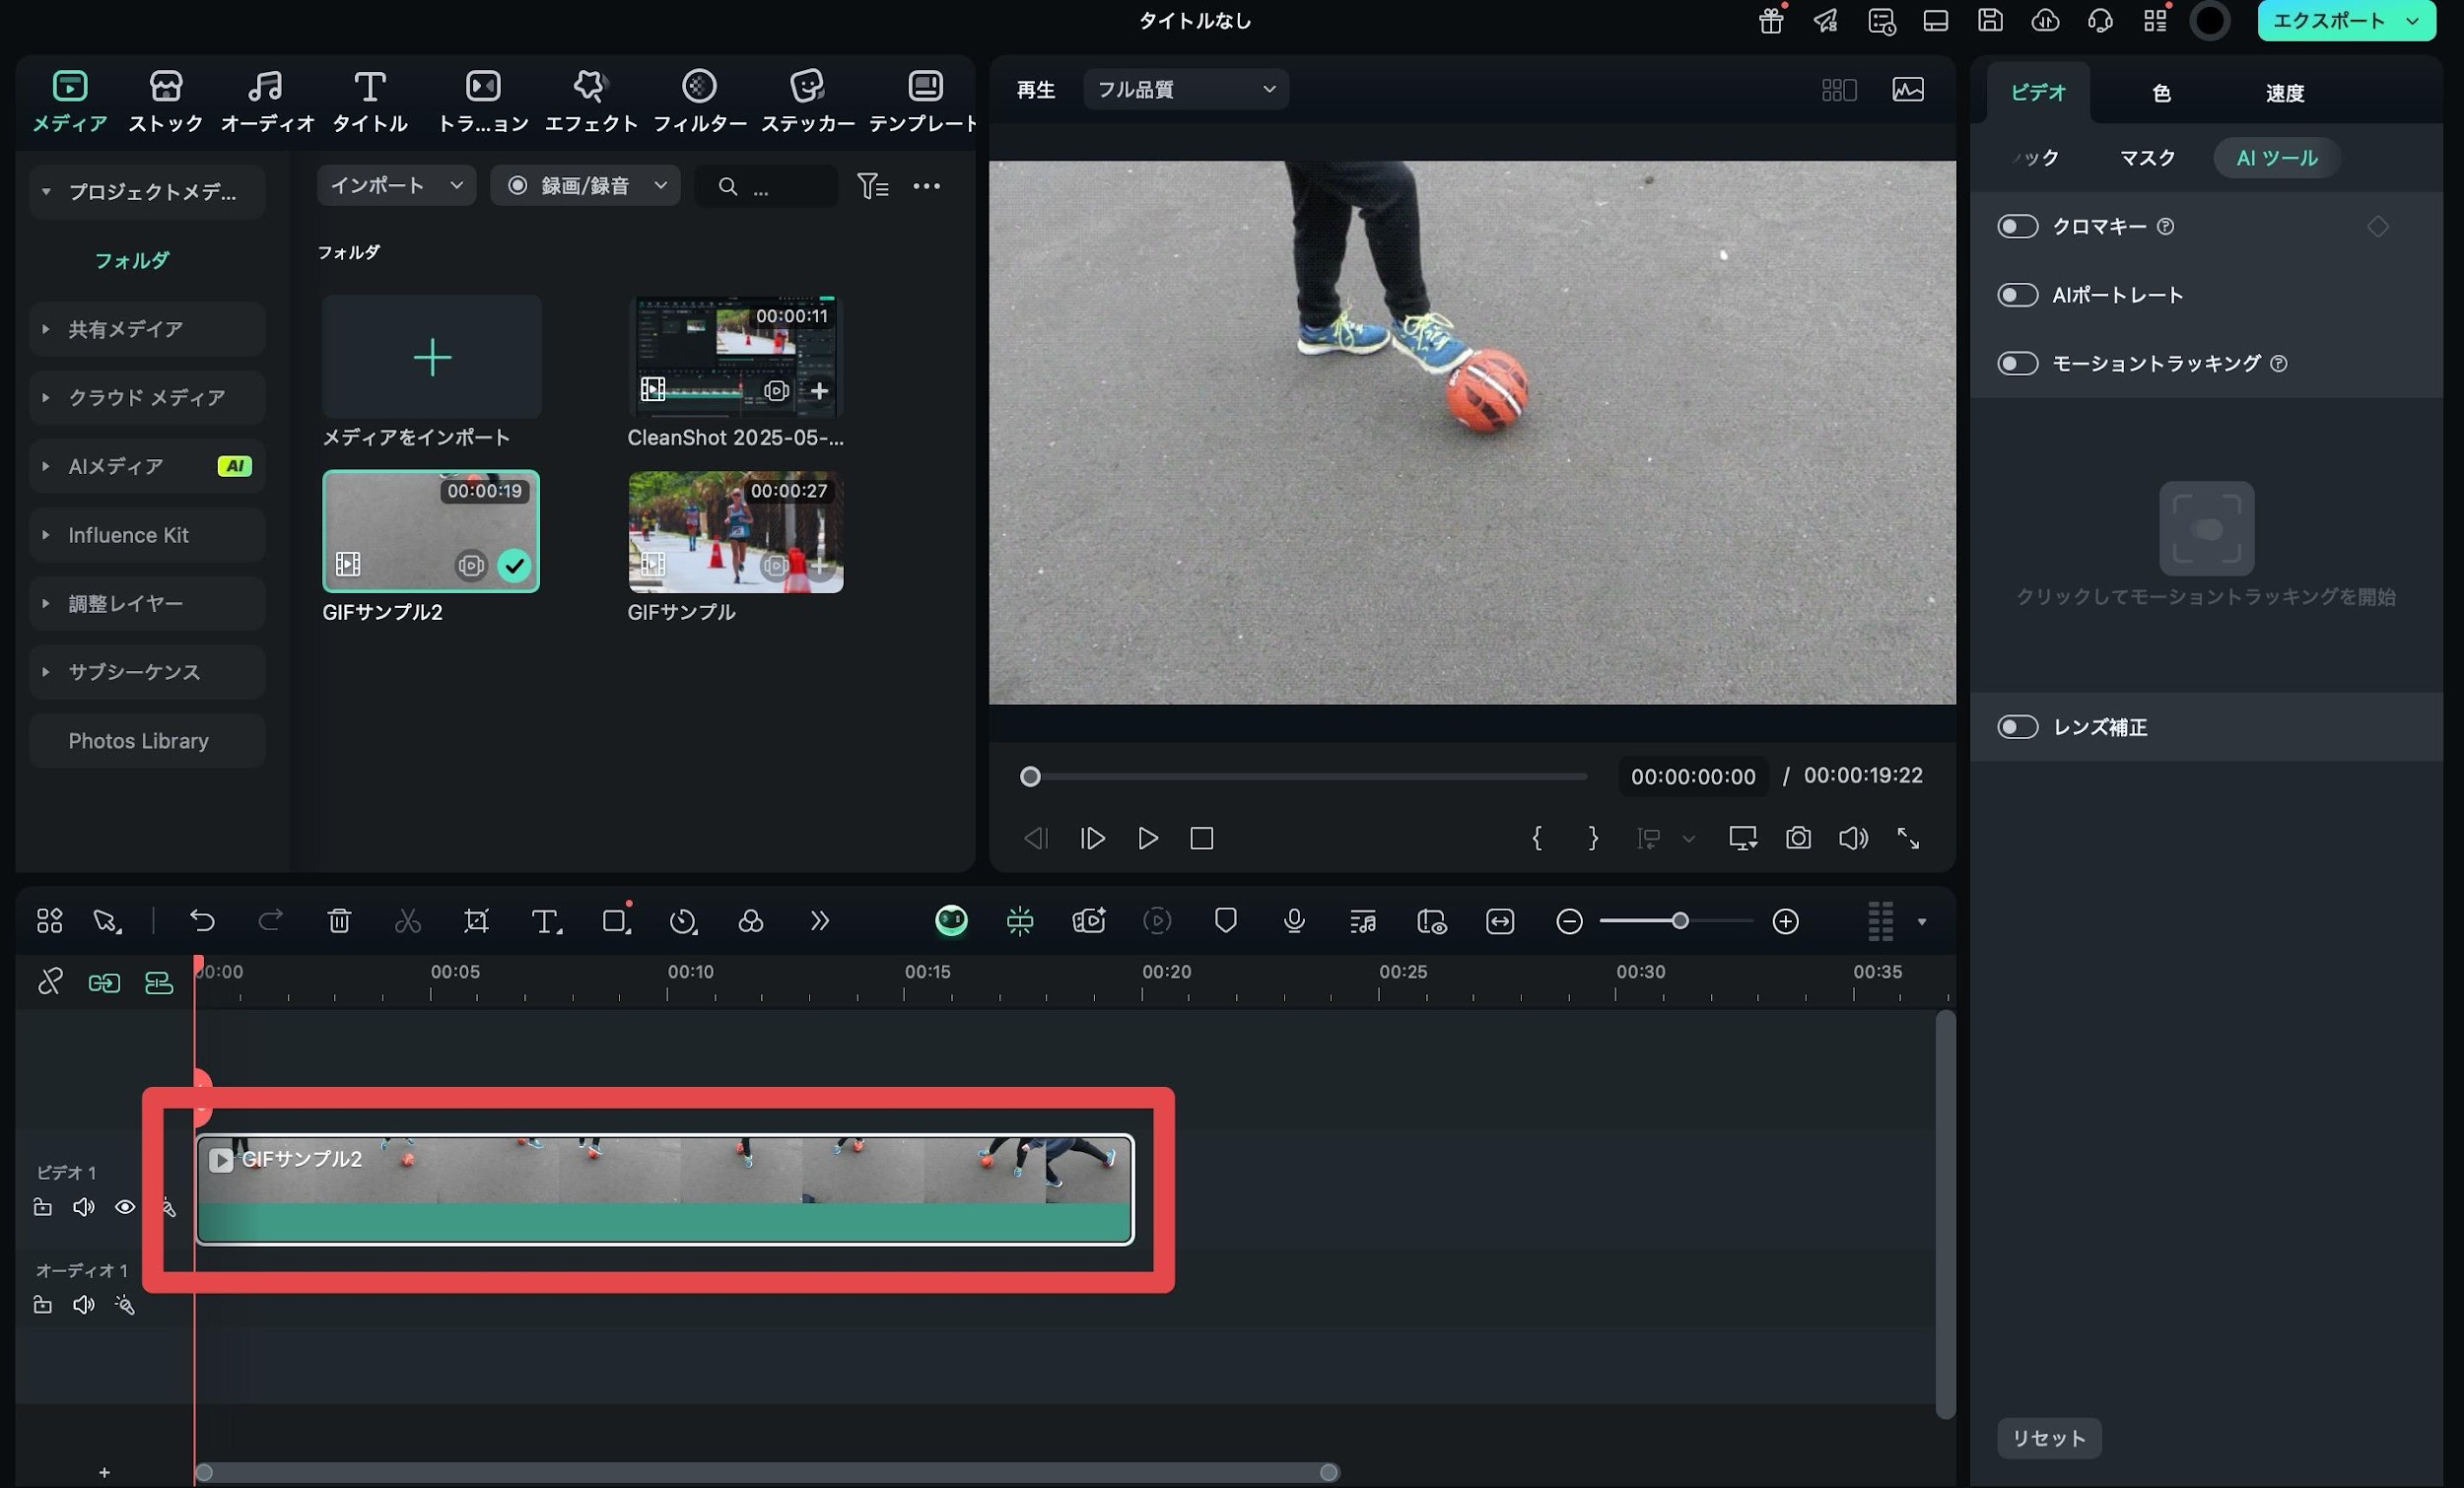Play the preview video
Screen dimensions: 2464x1488
(1147, 838)
